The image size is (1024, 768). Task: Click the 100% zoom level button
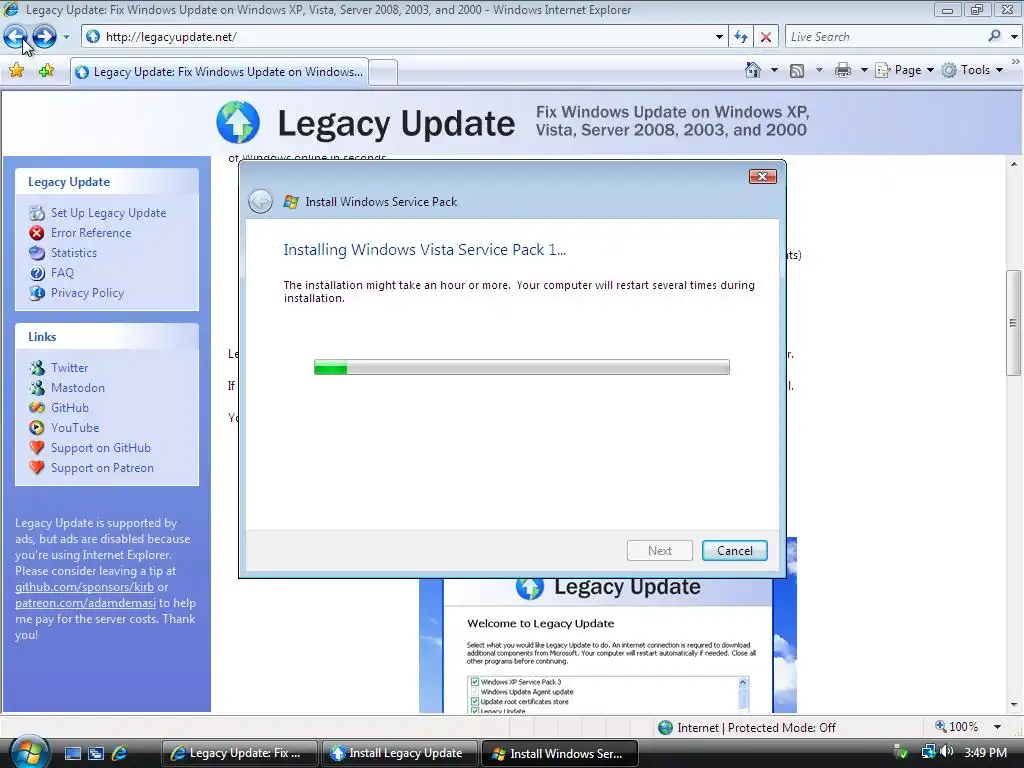(x=957, y=727)
